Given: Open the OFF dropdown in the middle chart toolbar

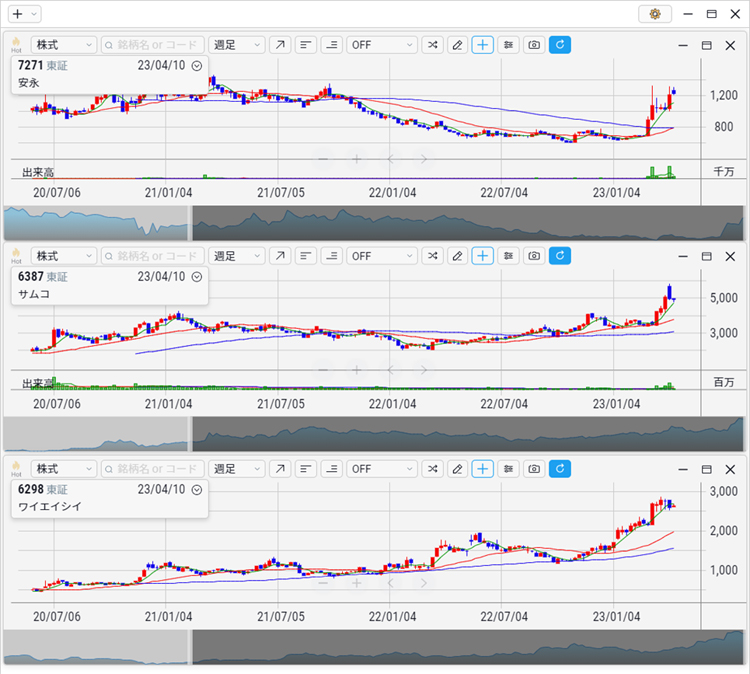Looking at the screenshot, I should pos(381,256).
